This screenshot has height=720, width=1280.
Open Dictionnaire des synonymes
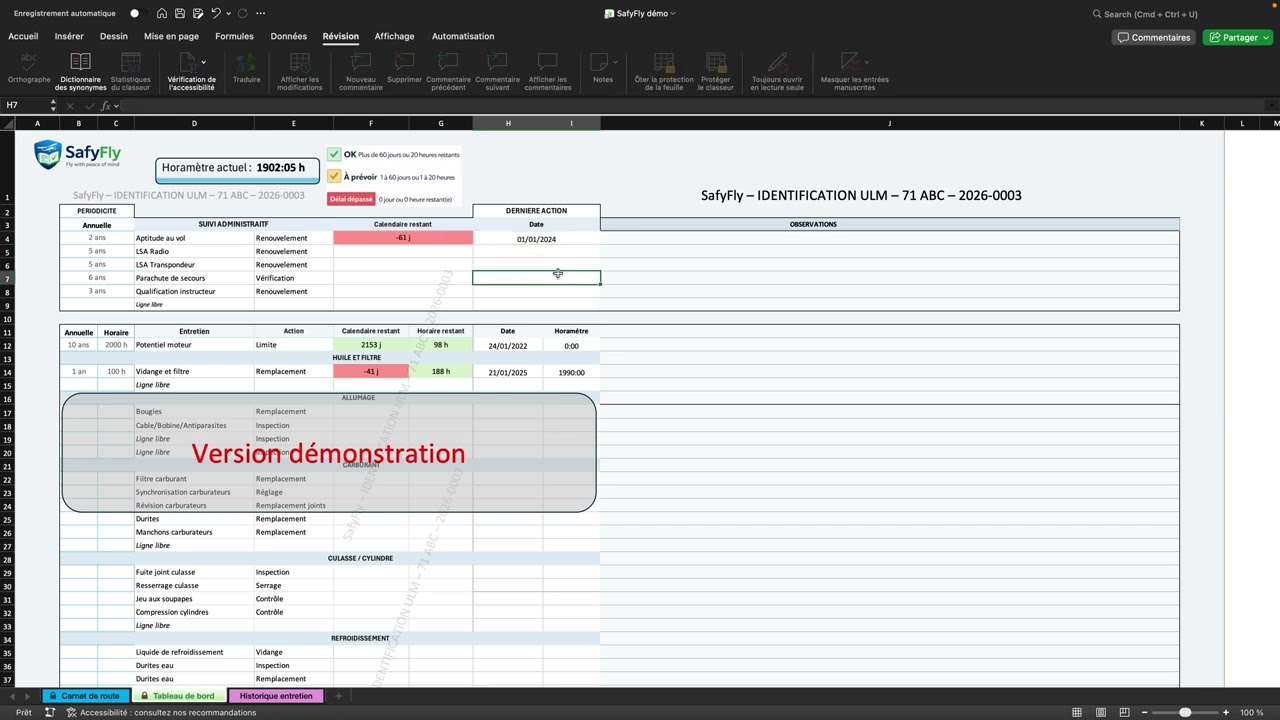(81, 72)
